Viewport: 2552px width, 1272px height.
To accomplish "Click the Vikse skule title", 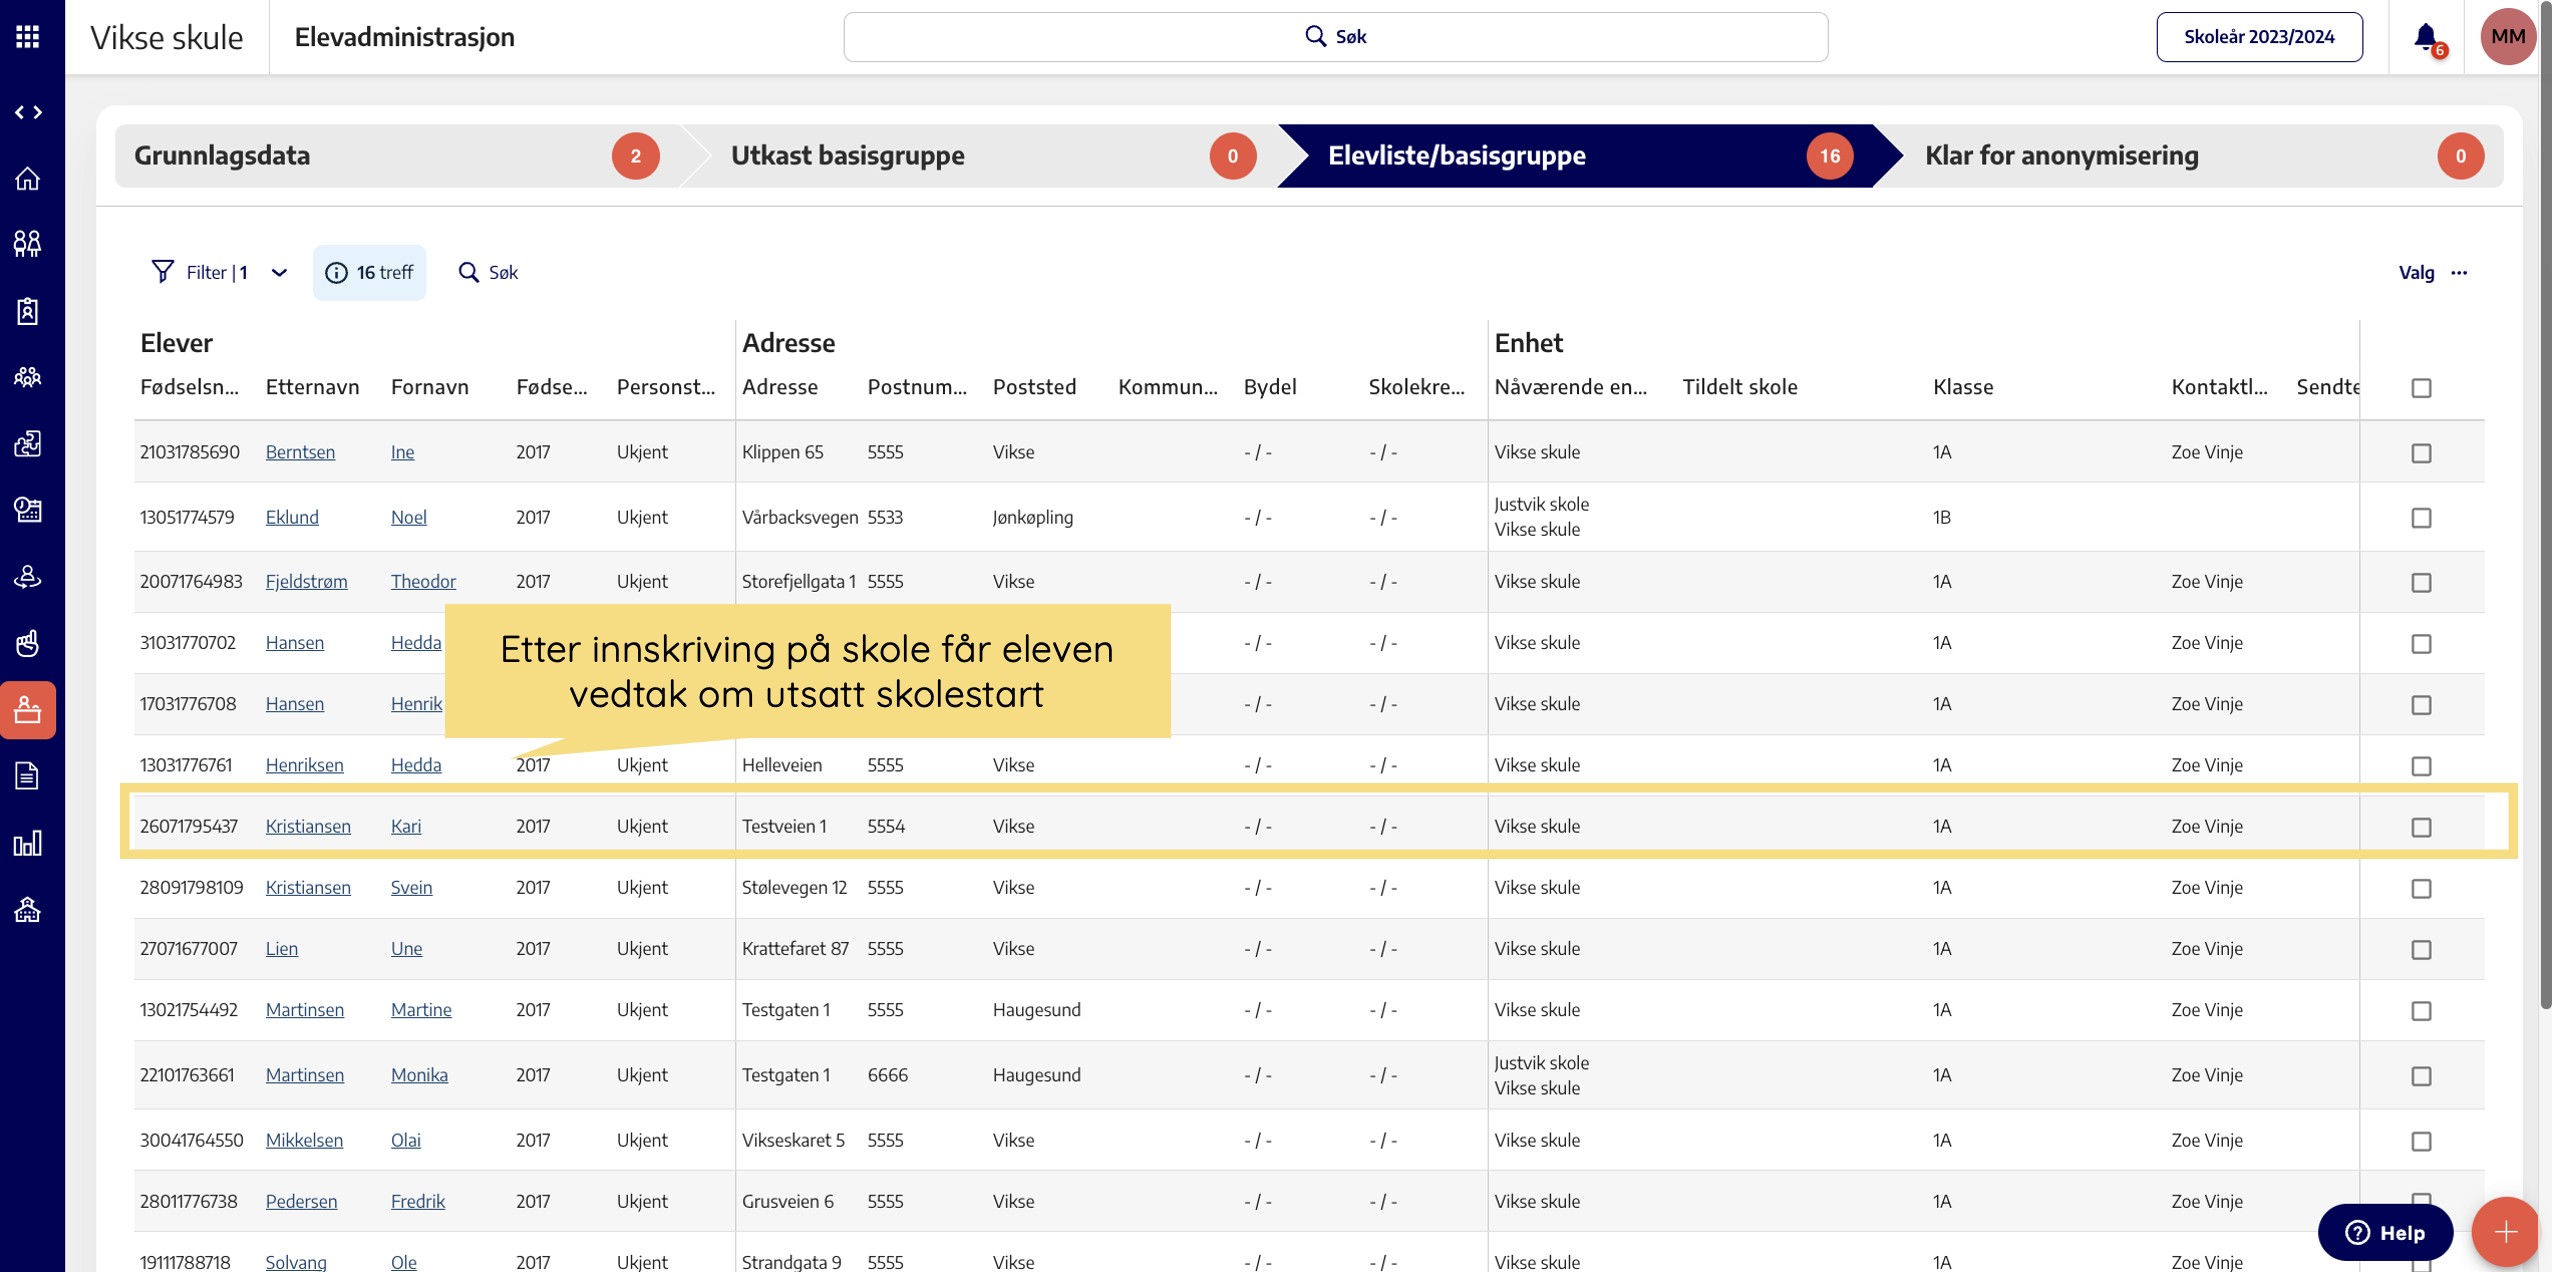I will click(x=166, y=37).
